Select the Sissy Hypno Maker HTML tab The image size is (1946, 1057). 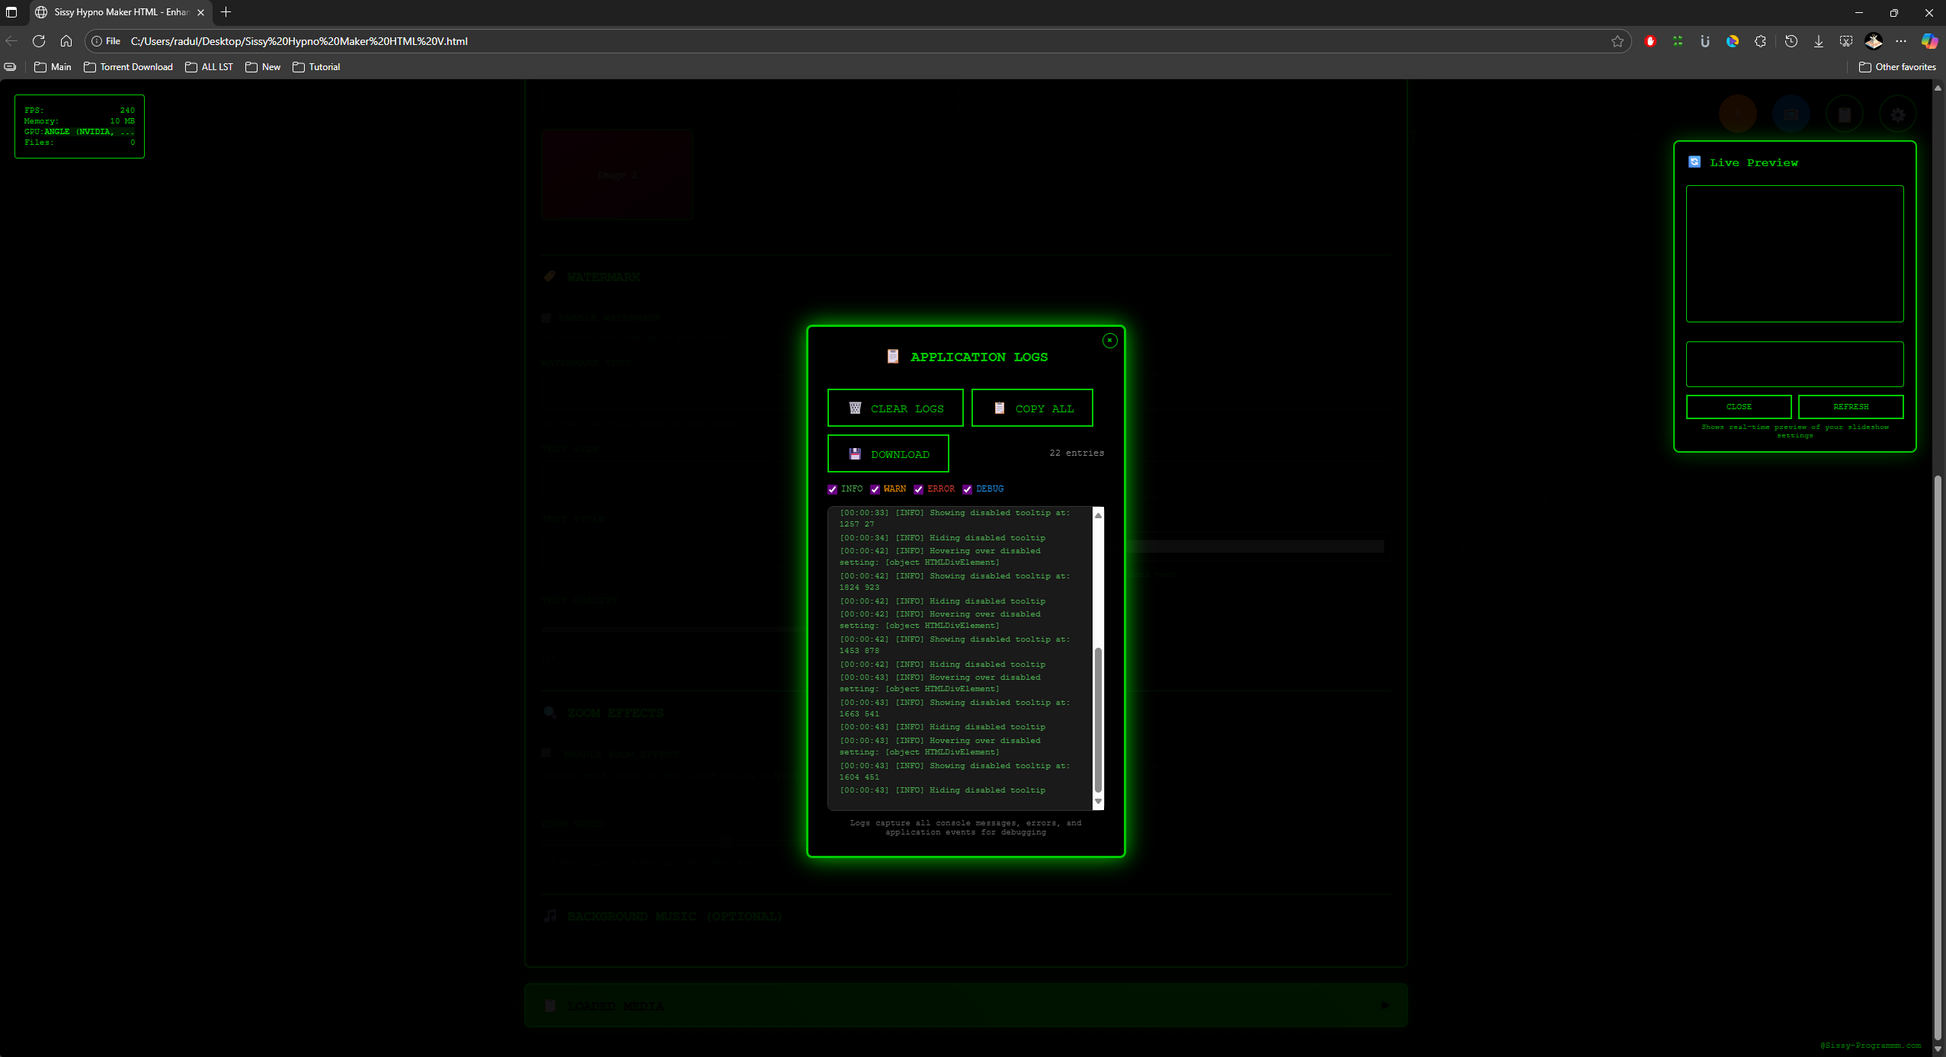(x=119, y=12)
